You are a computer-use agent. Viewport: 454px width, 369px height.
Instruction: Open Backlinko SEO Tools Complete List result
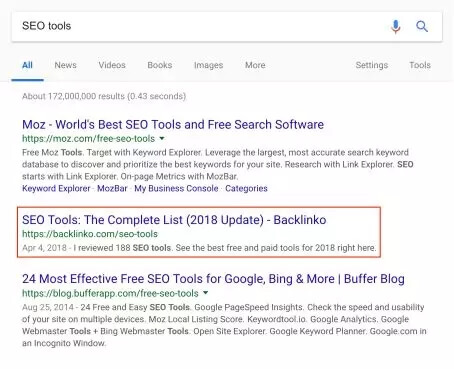coord(174,220)
